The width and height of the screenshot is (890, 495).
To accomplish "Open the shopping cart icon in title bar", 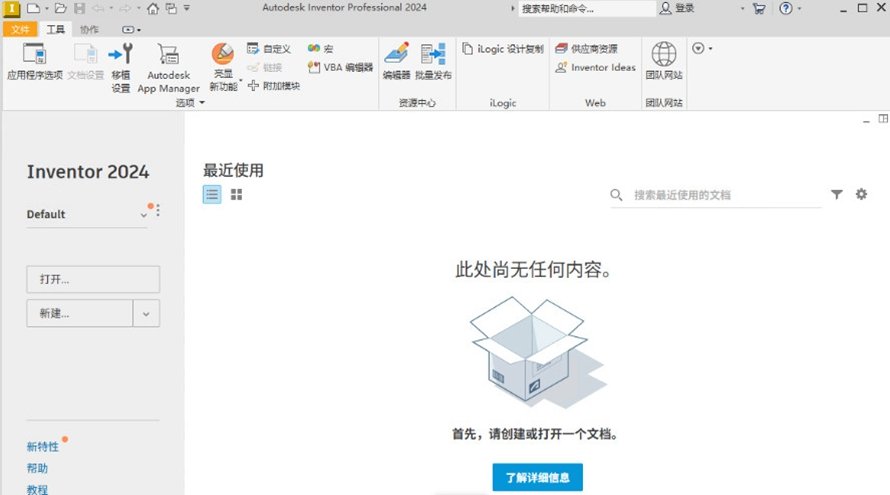I will pos(759,9).
